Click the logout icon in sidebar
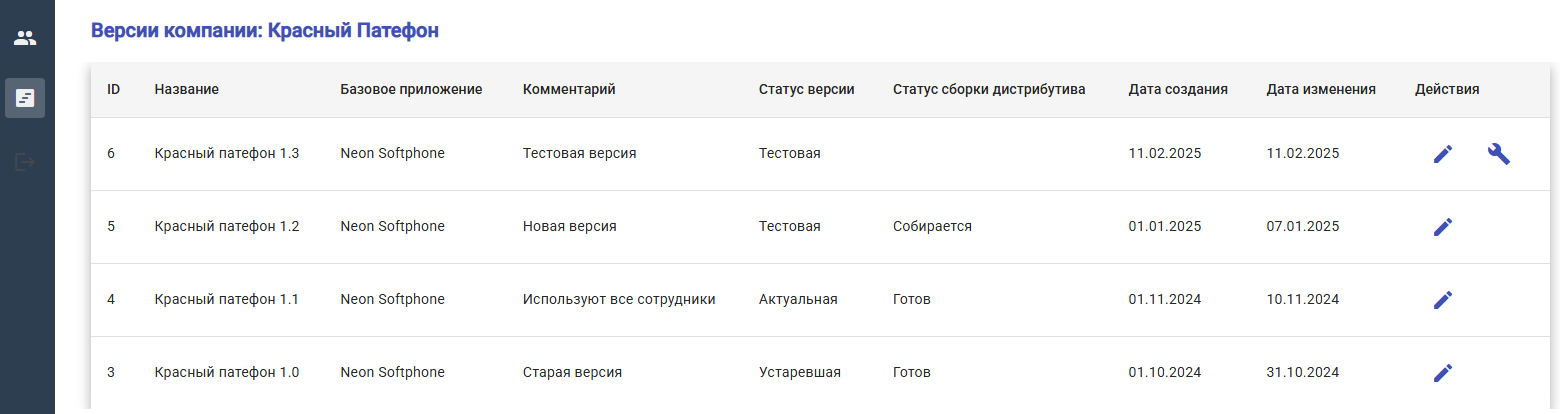Screen dimensions: 1560x414 coord(25,162)
